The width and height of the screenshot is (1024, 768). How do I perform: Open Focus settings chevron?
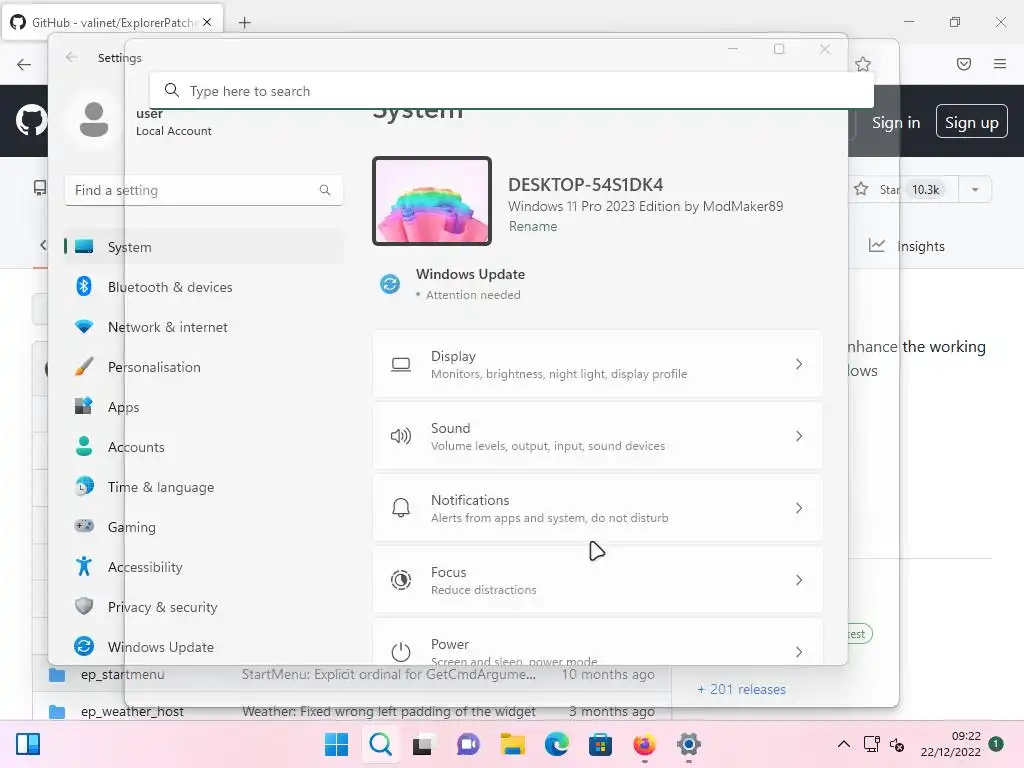tap(799, 580)
